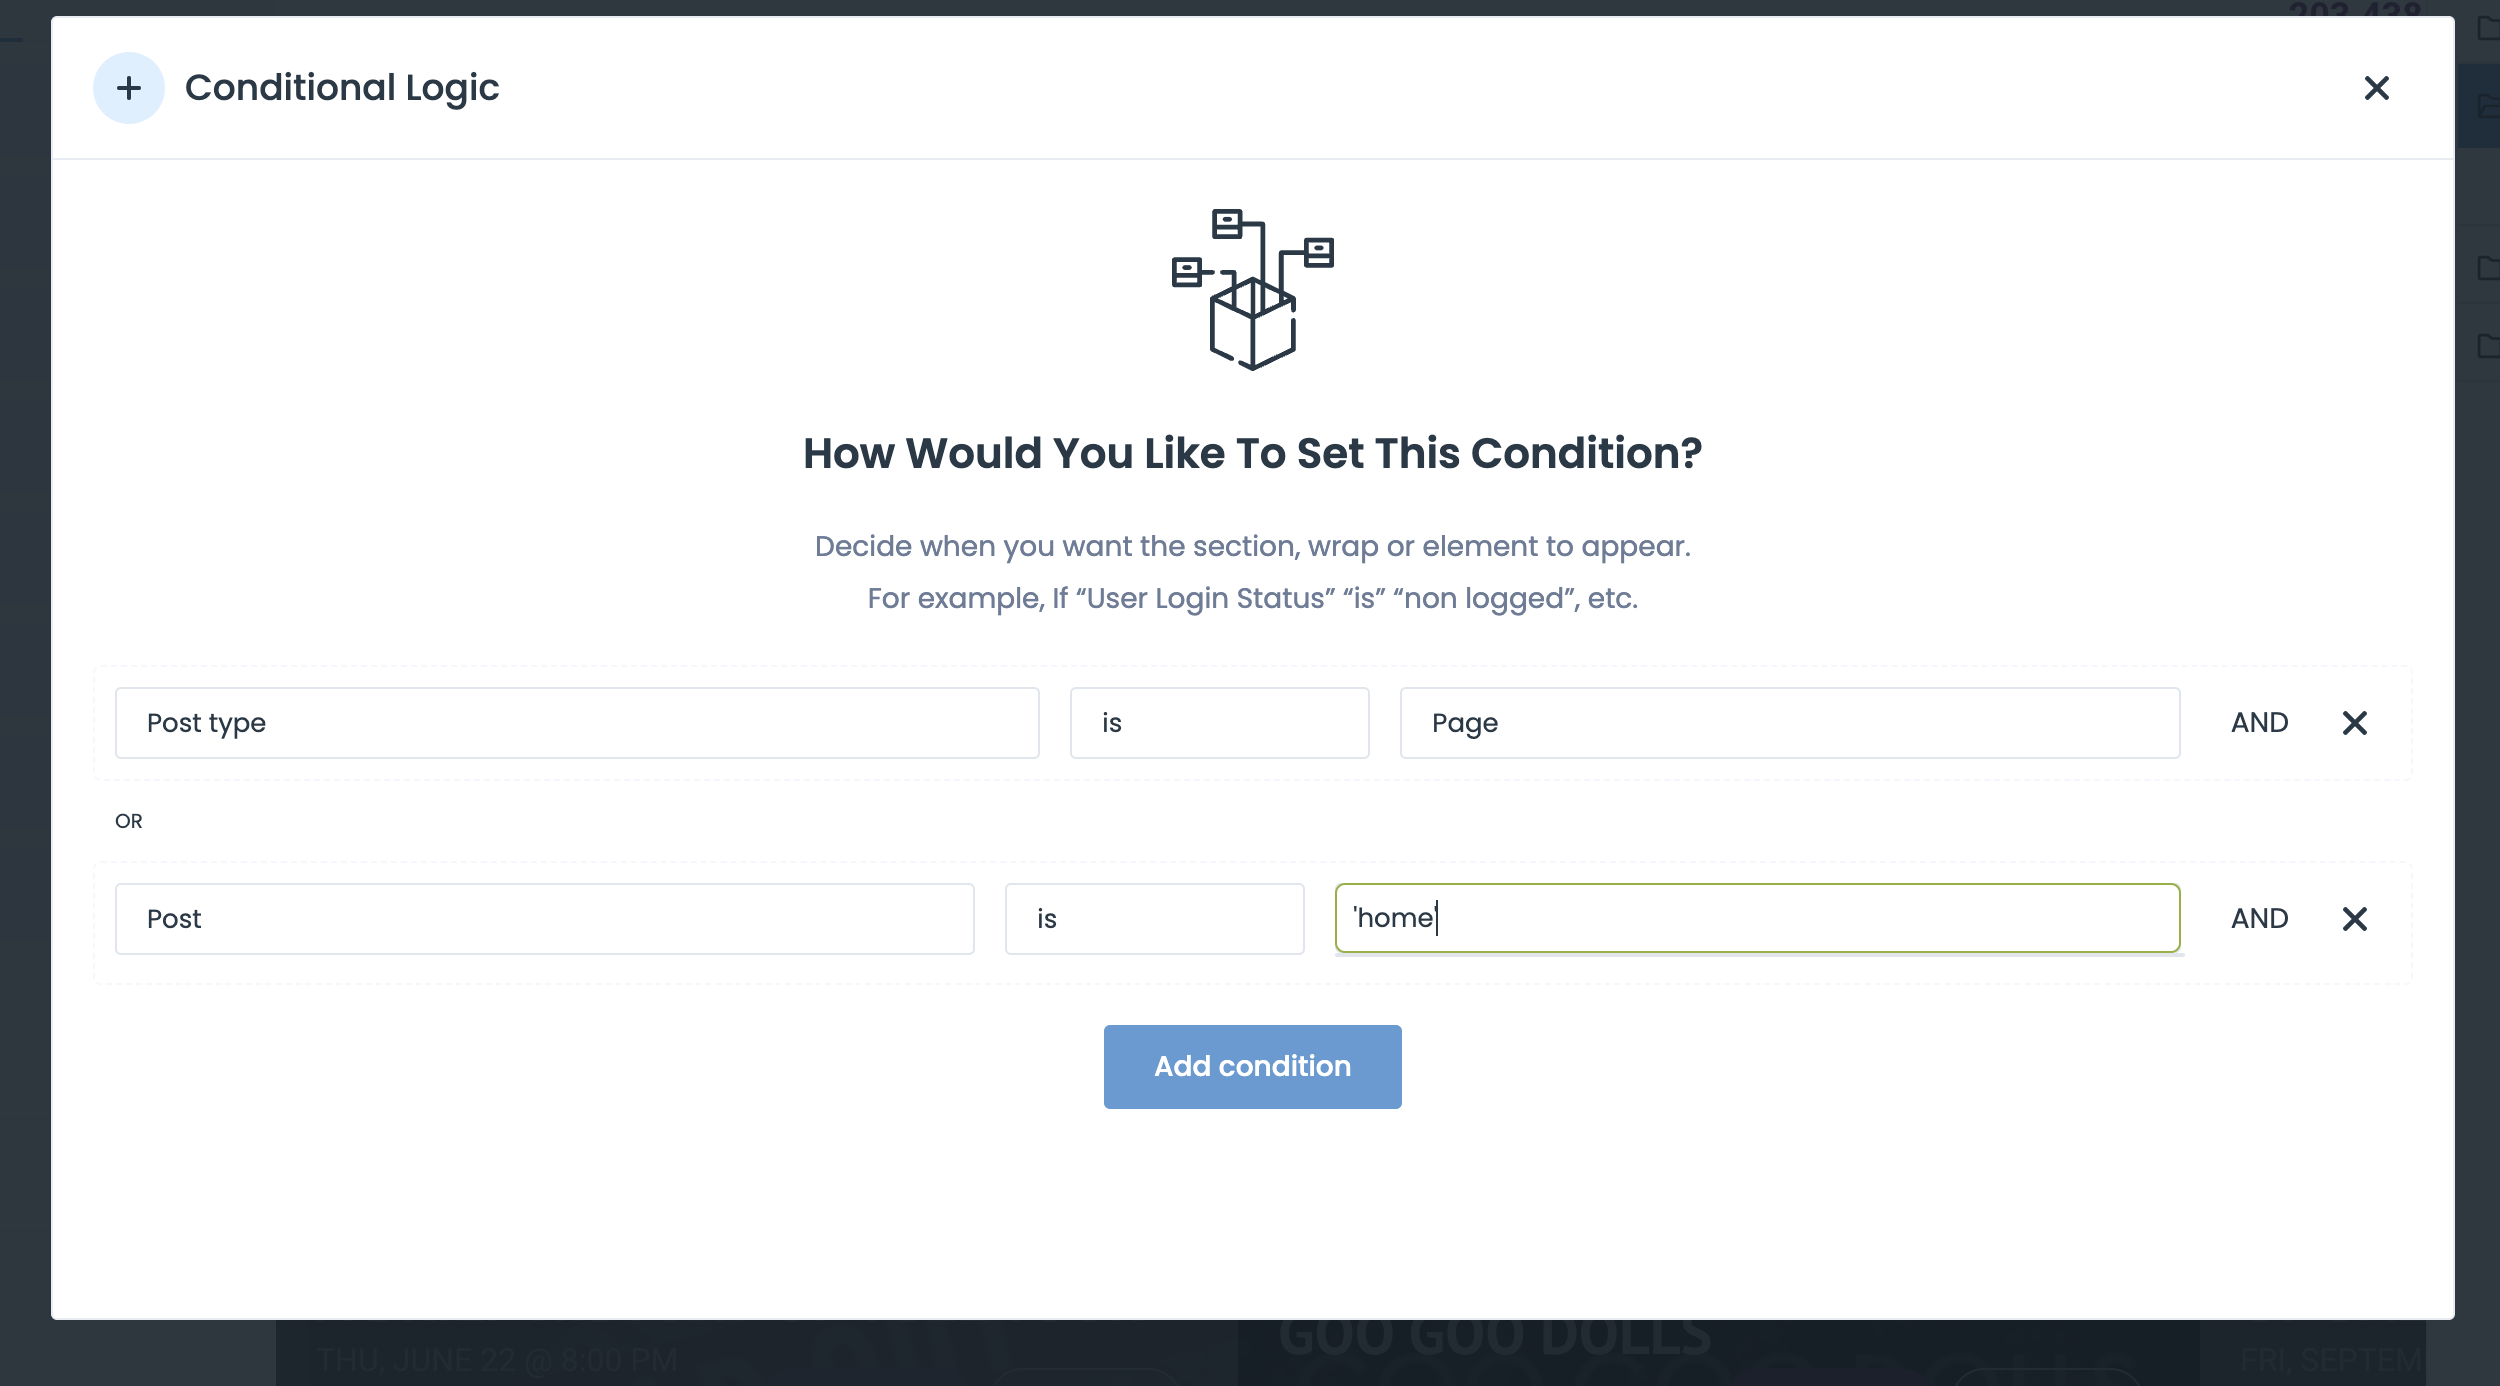Click the AND label on second condition row
The height and width of the screenshot is (1386, 2500).
point(2258,918)
